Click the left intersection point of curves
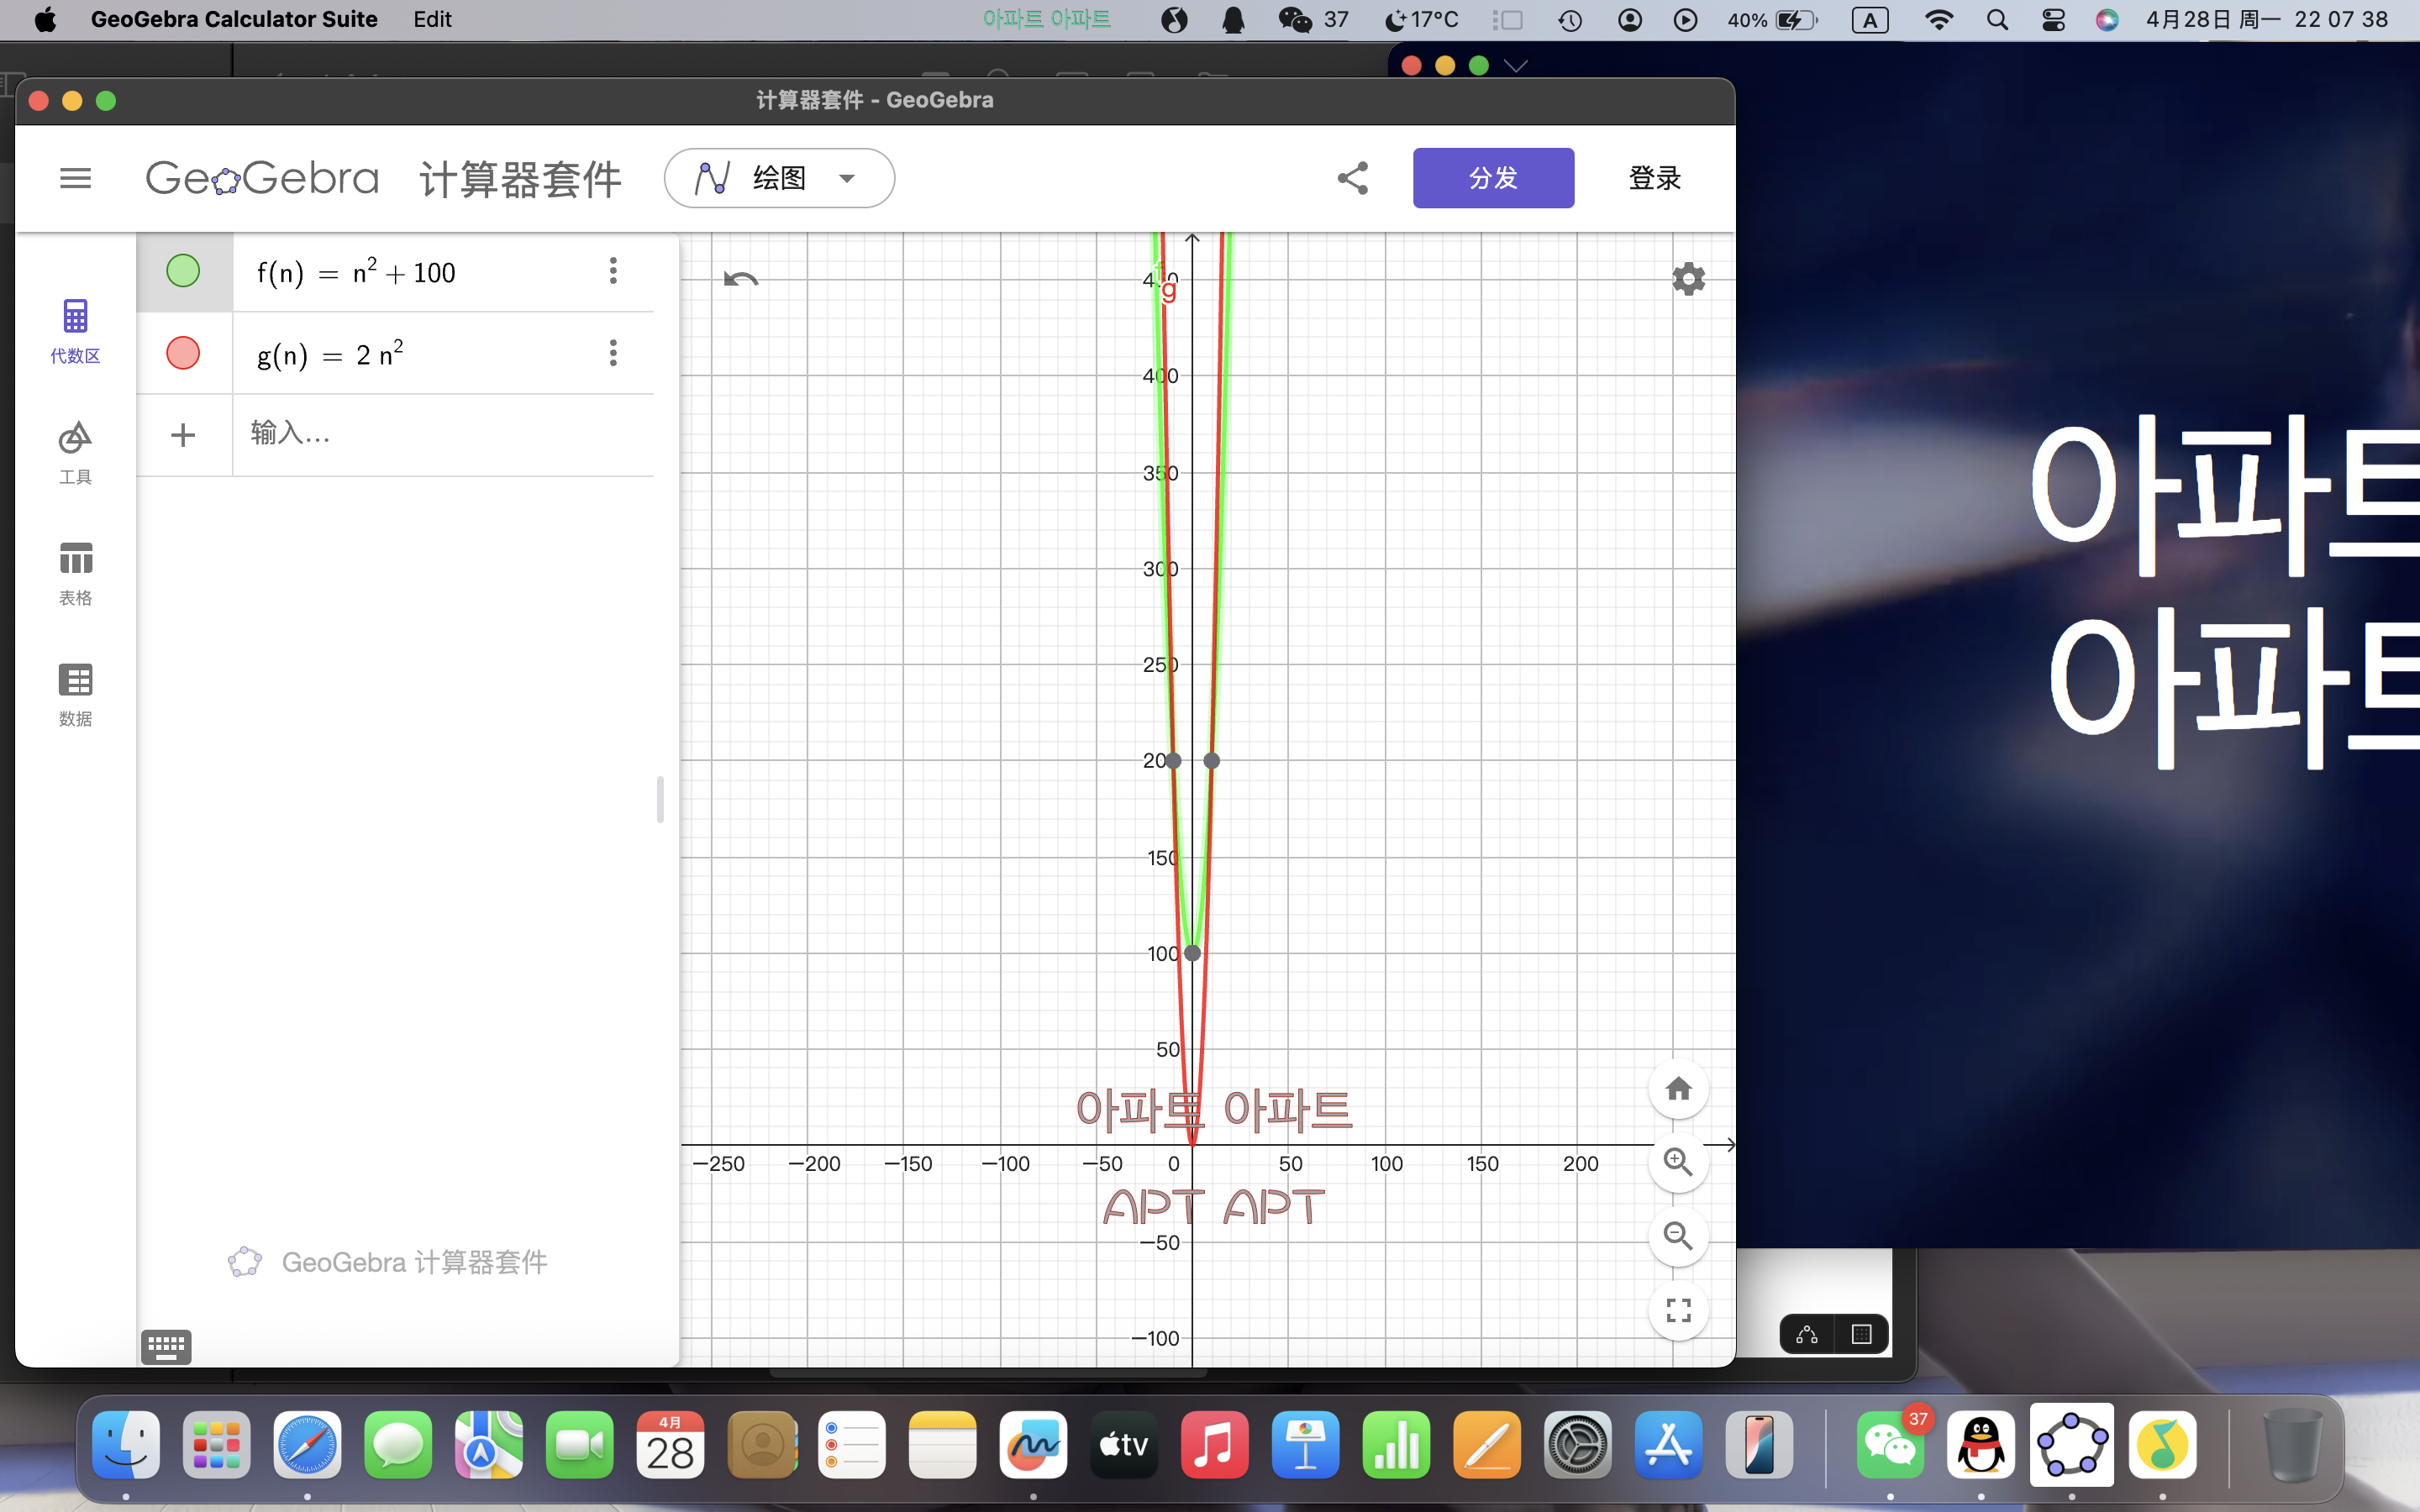Screen dimensions: 2420x1512 1173,761
